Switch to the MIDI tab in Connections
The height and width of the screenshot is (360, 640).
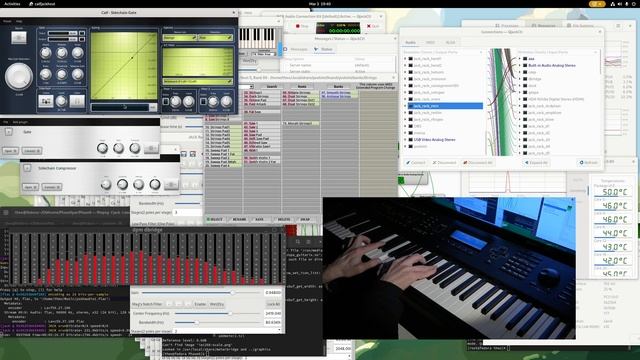coord(430,42)
